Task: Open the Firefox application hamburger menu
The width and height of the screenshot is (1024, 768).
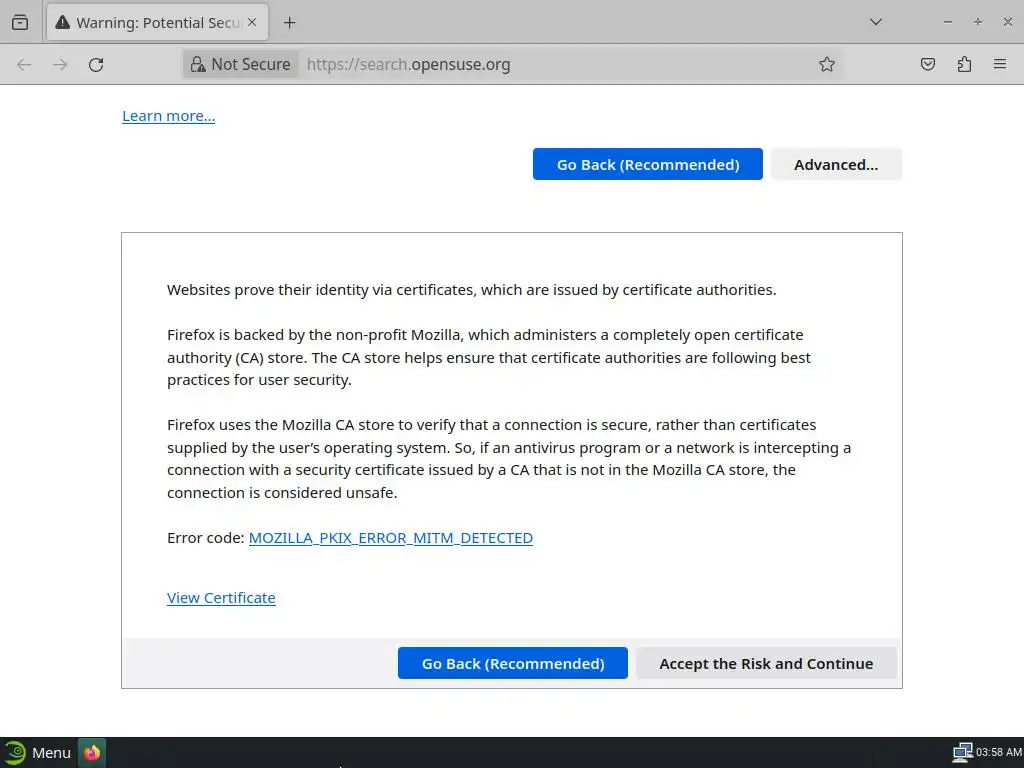Action: (x=1000, y=64)
